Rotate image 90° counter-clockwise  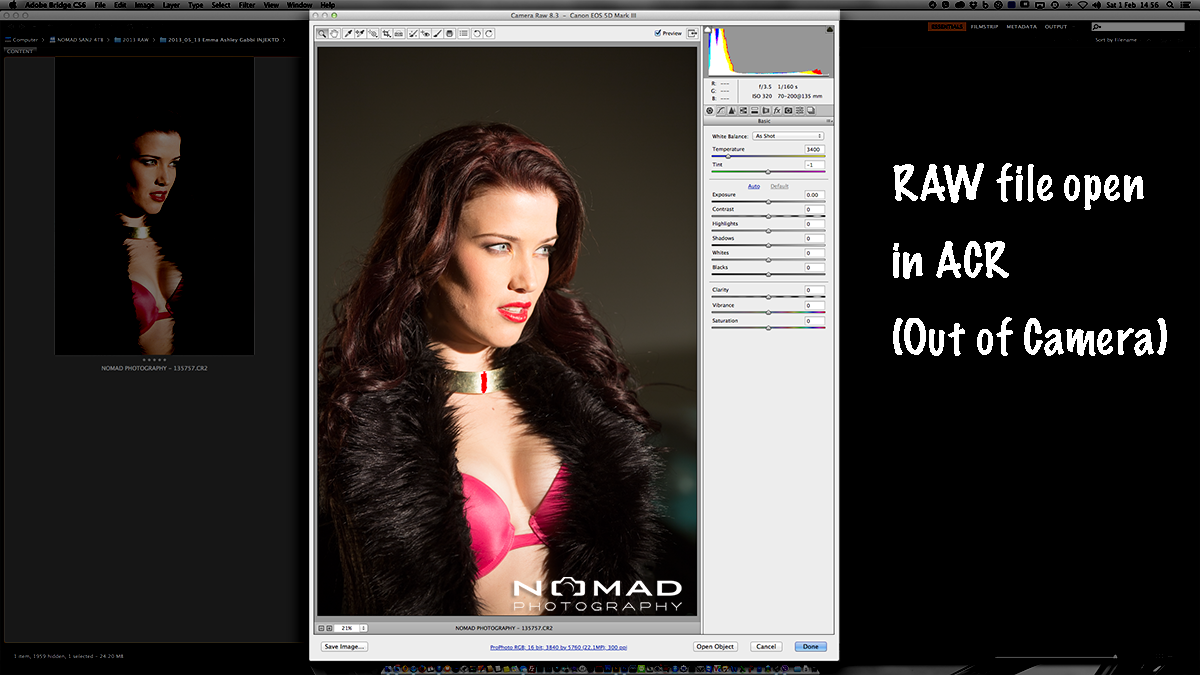477,33
